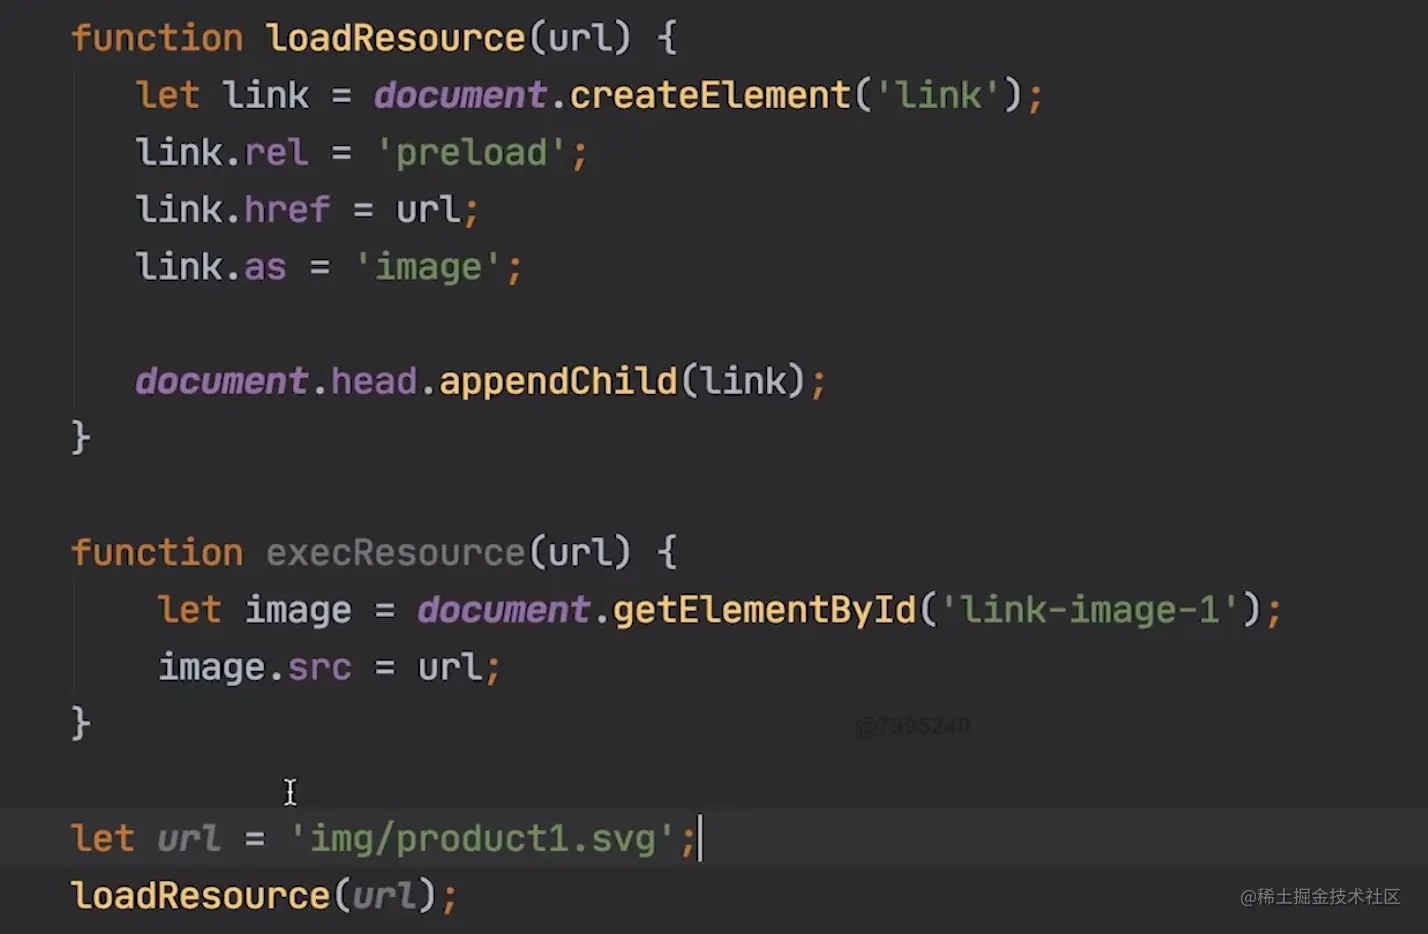Click the url variable in 'let url' declaration
1428x934 pixels.
tap(188, 838)
